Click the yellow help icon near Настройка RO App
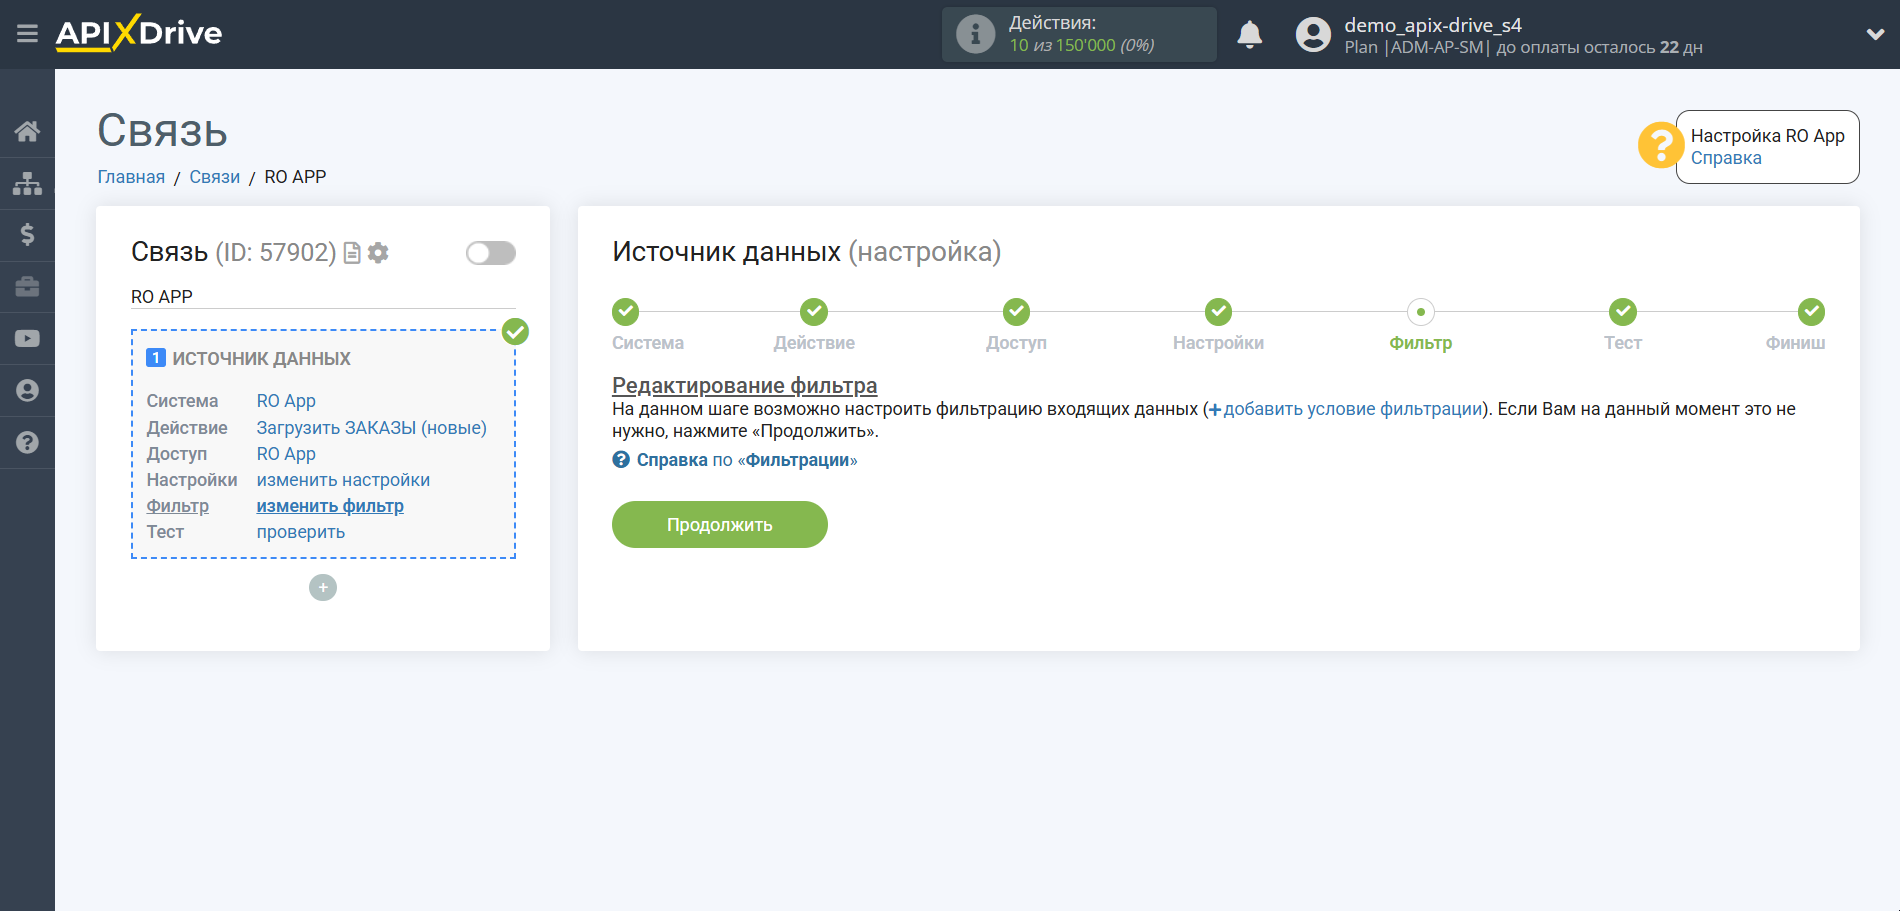The height and width of the screenshot is (911, 1900). click(1659, 146)
